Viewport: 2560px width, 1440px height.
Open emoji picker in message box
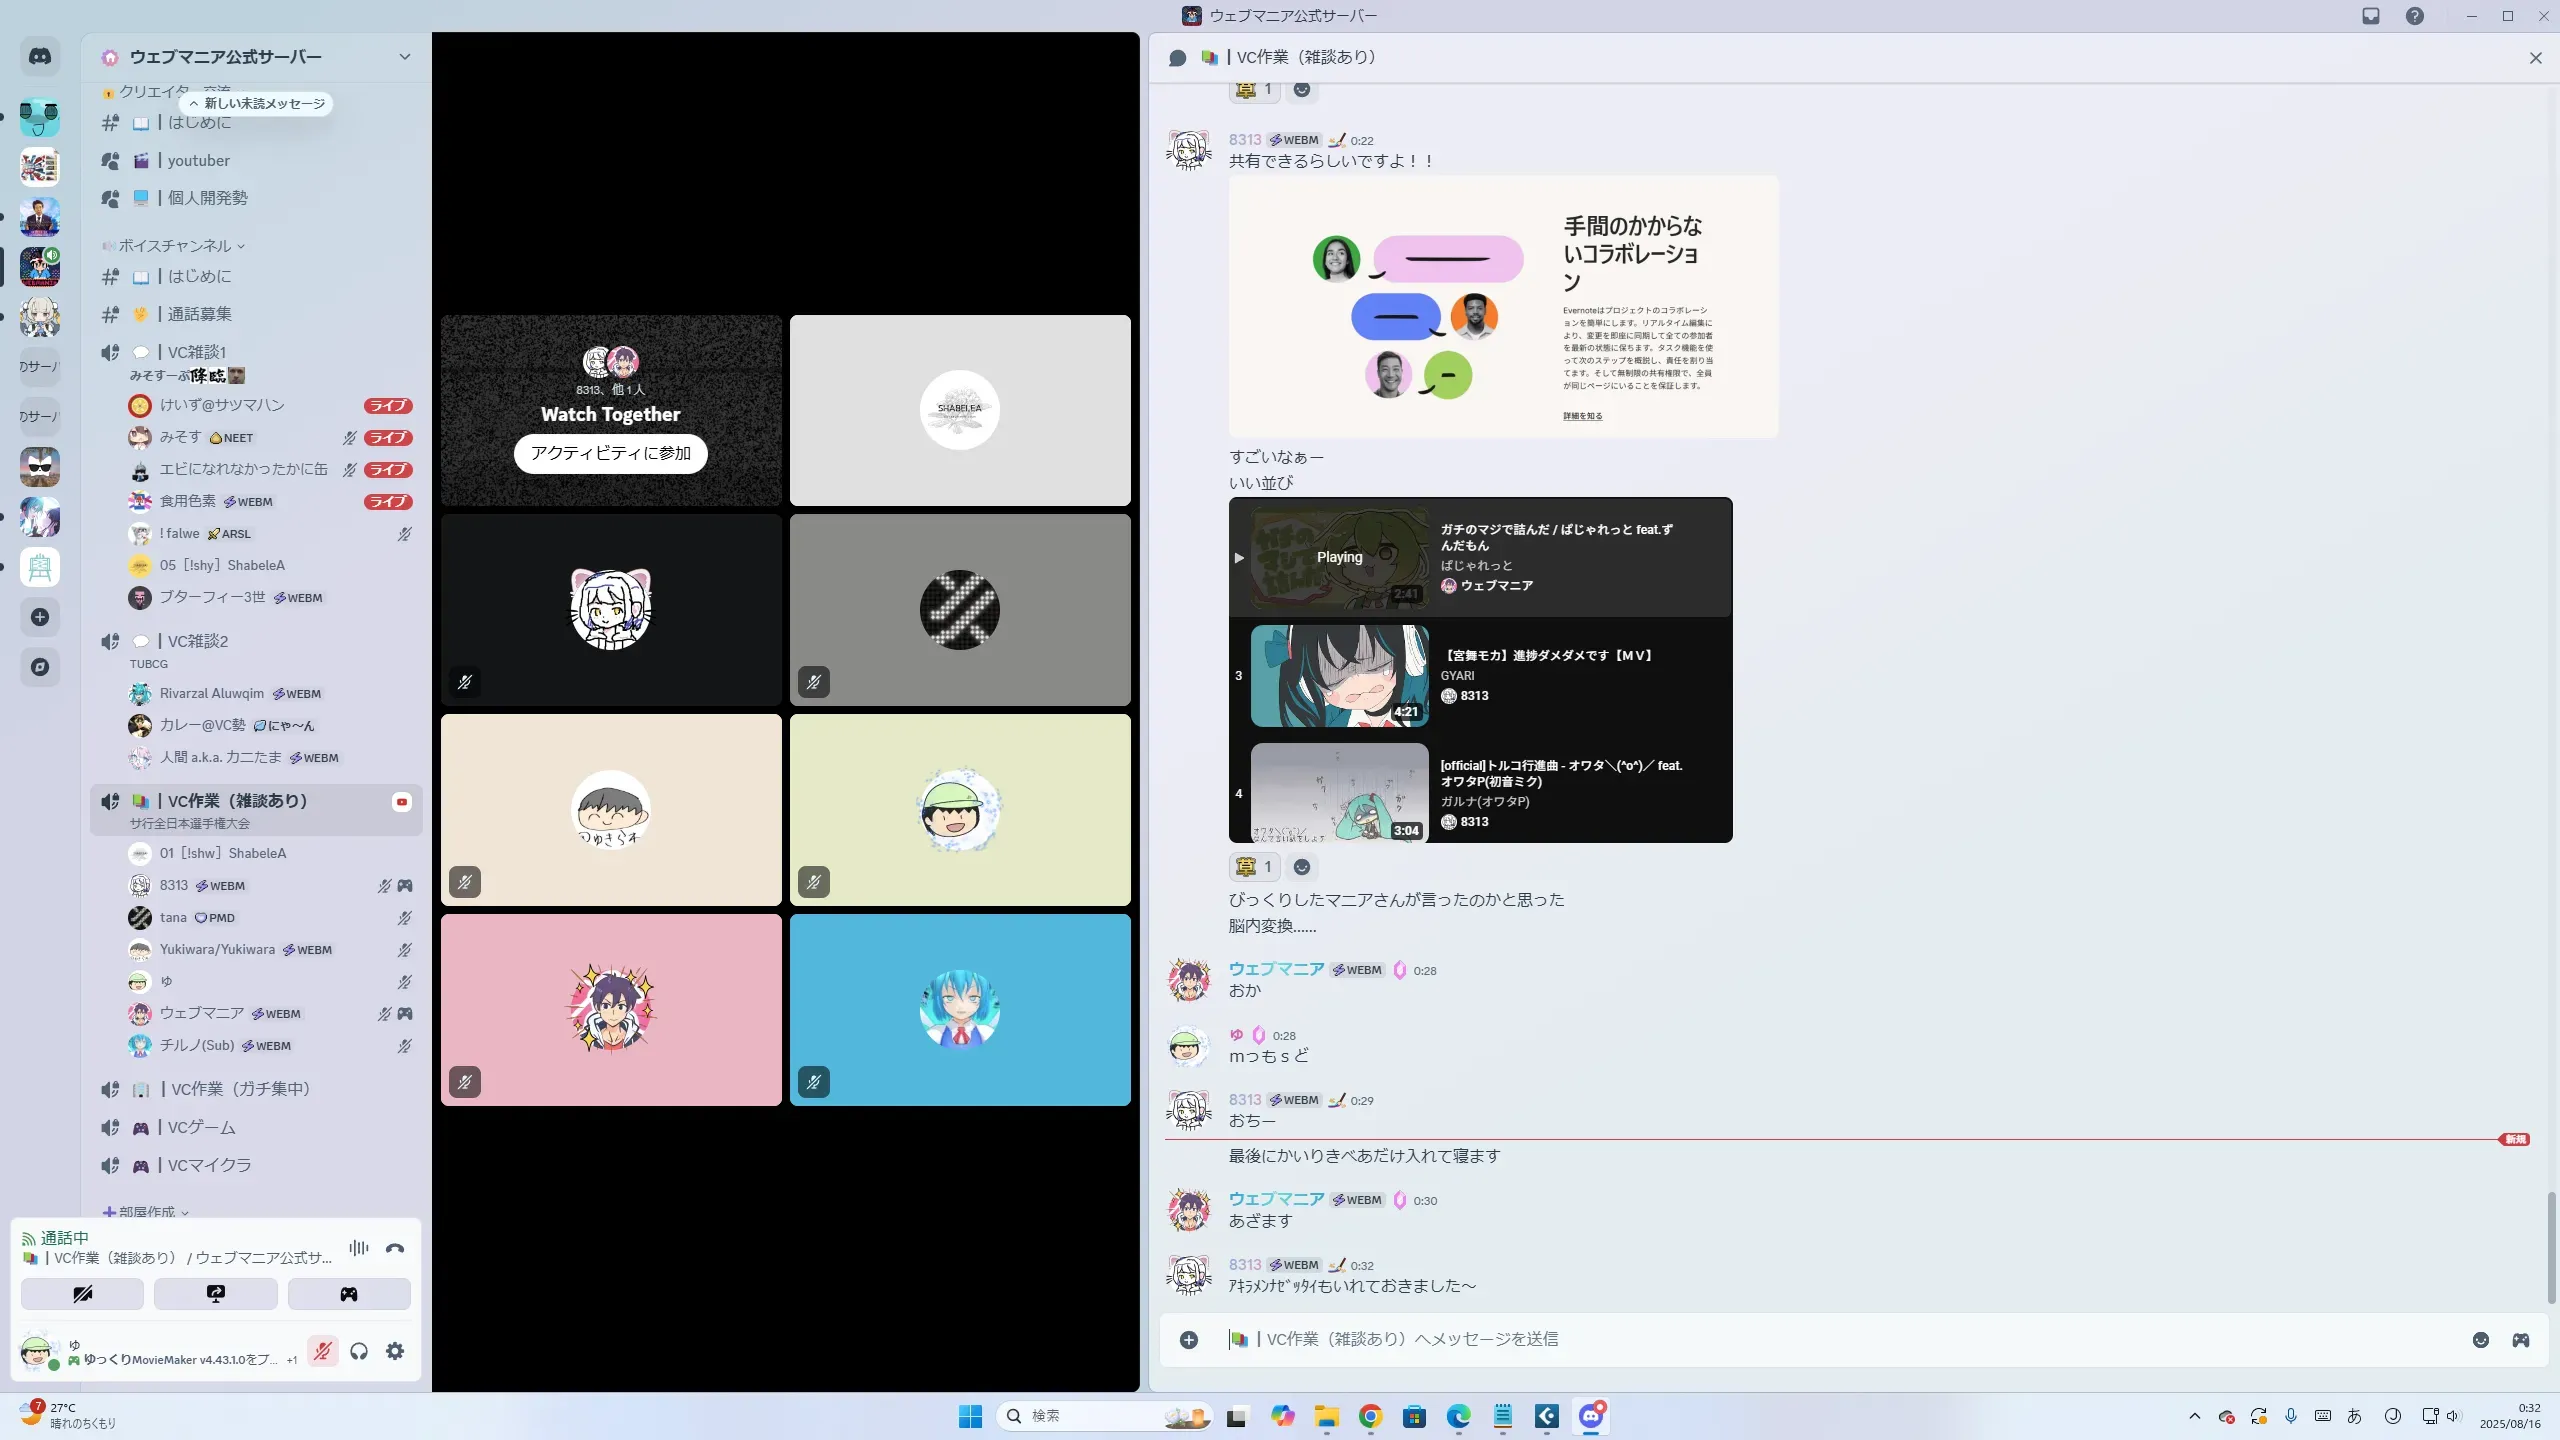(2481, 1340)
